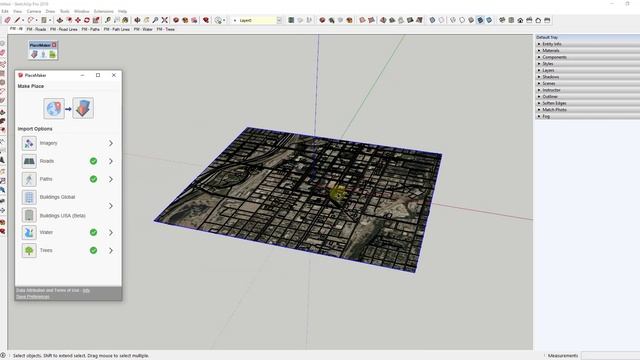Expand the Imagery options chevron
640x360 pixels.
click(111, 143)
